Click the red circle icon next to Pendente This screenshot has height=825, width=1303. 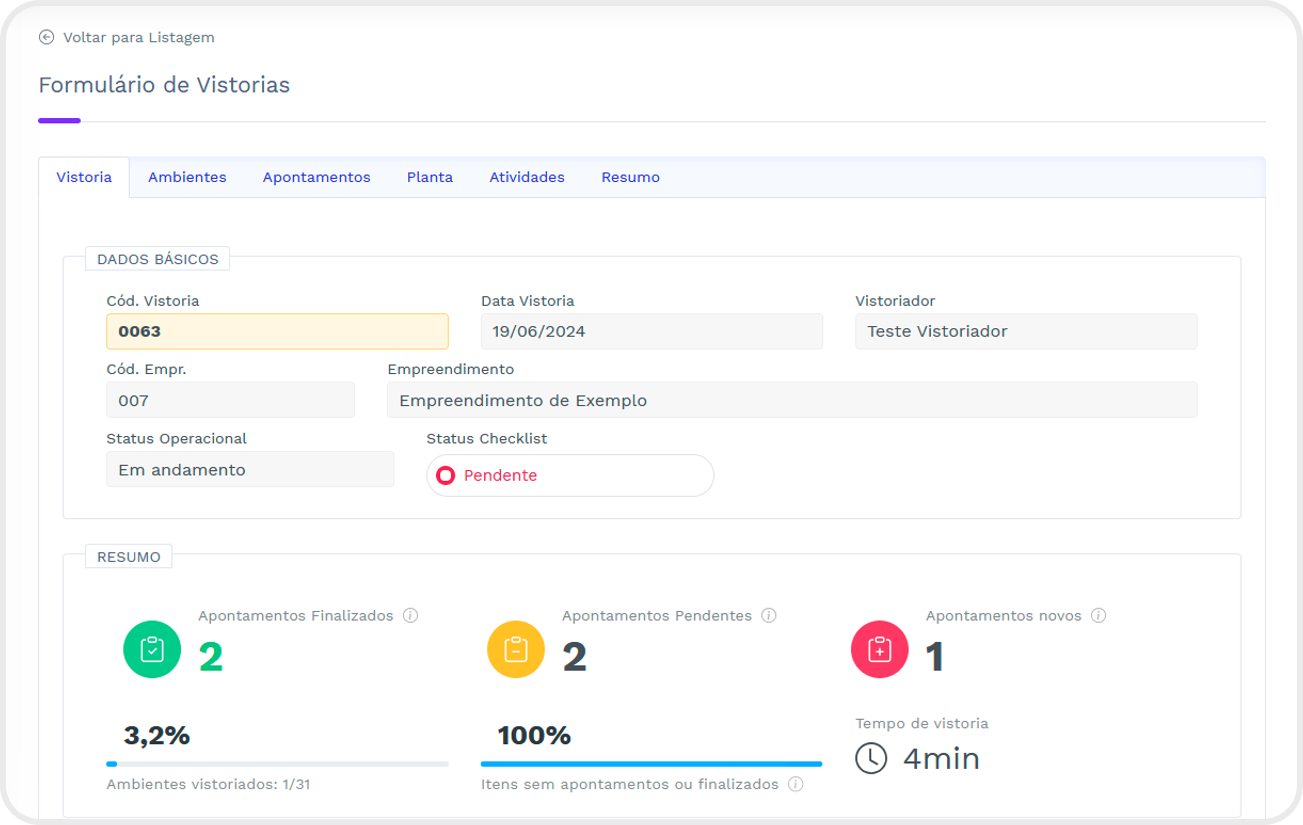click(446, 476)
